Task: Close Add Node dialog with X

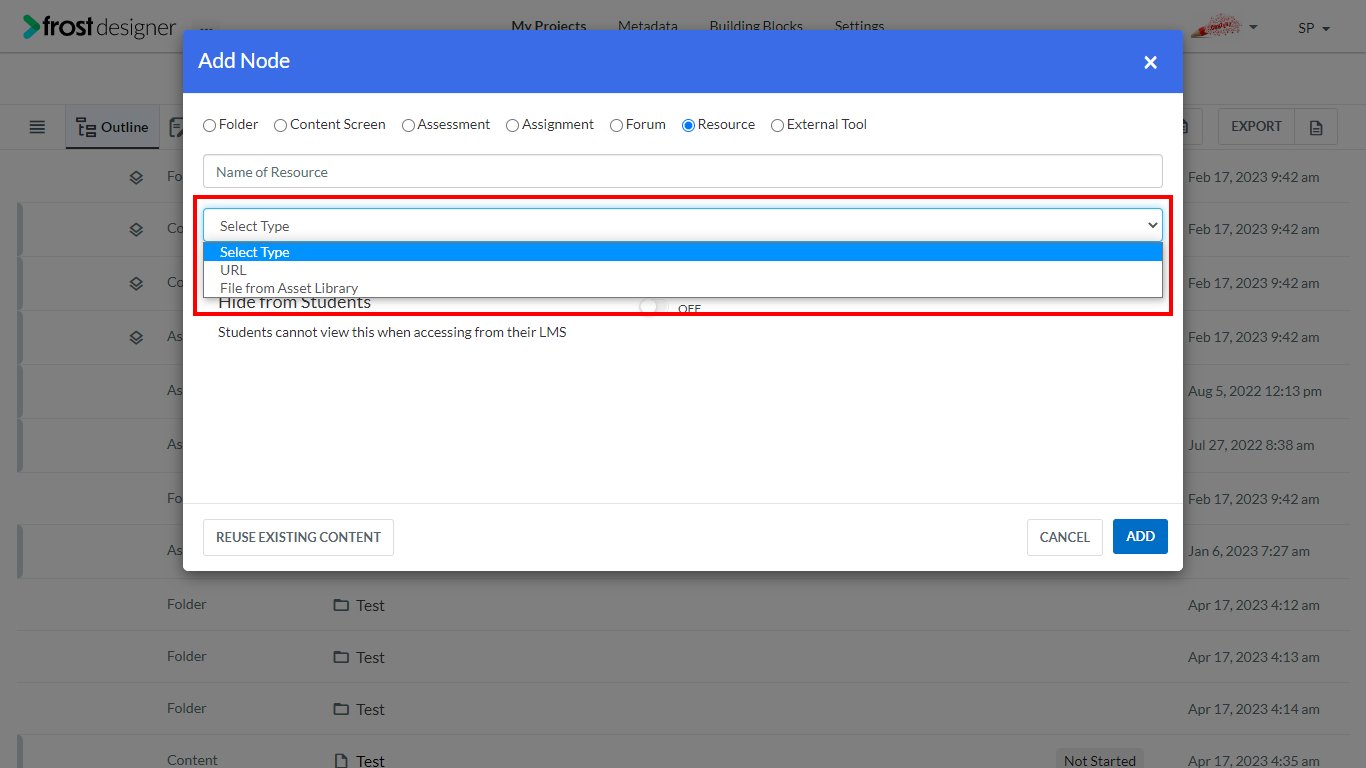Action: 1150,62
